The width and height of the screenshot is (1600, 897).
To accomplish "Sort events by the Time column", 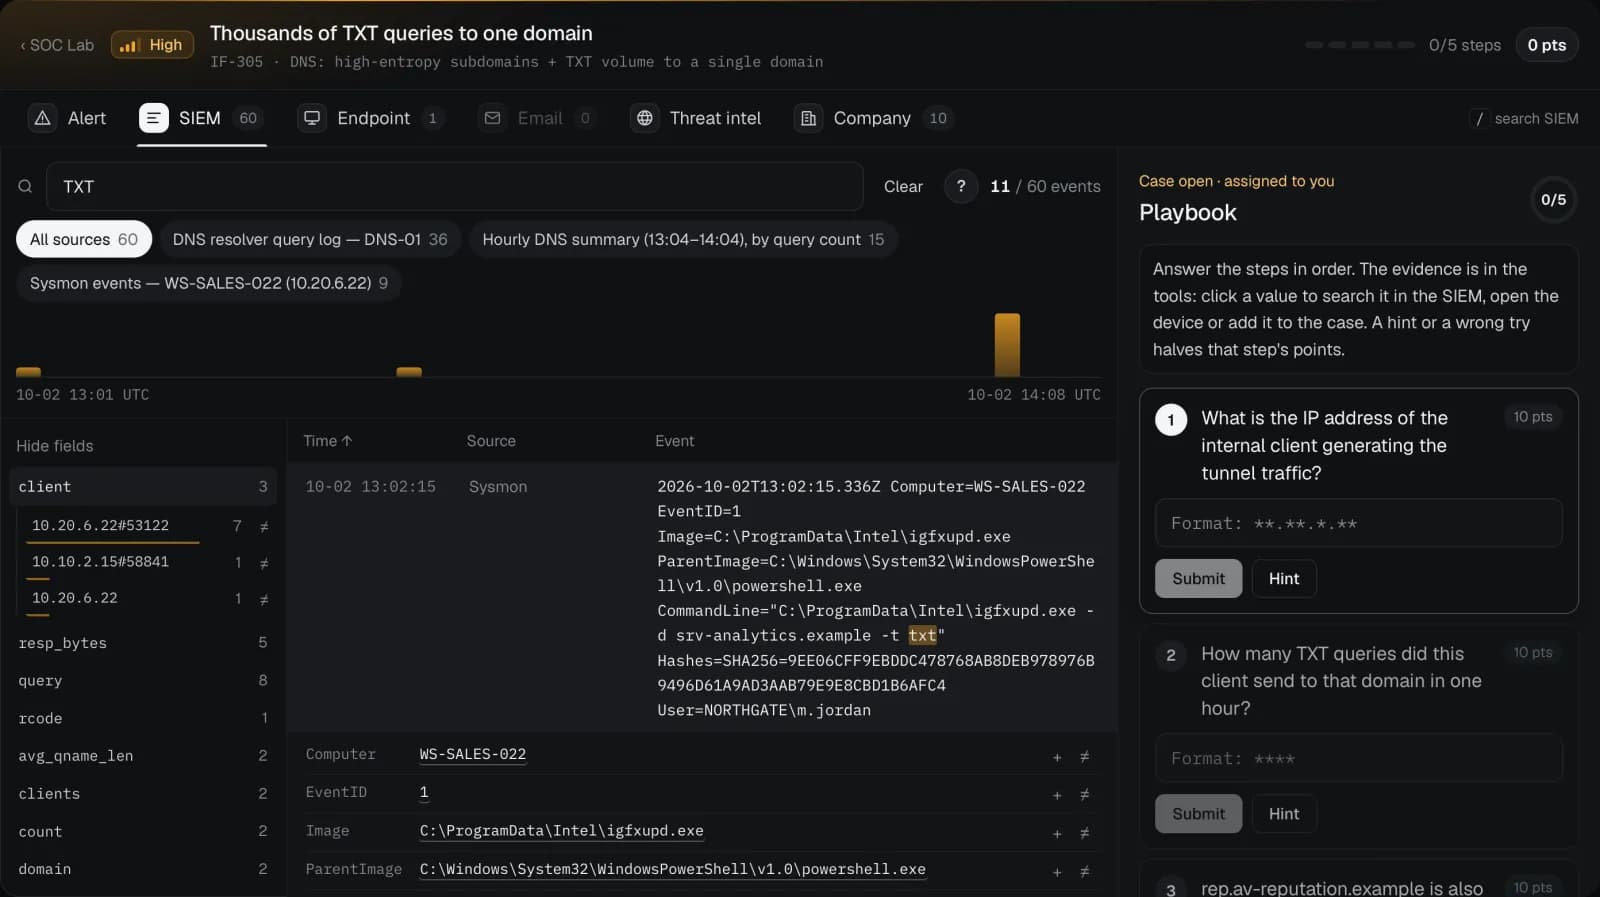I will click(x=327, y=441).
